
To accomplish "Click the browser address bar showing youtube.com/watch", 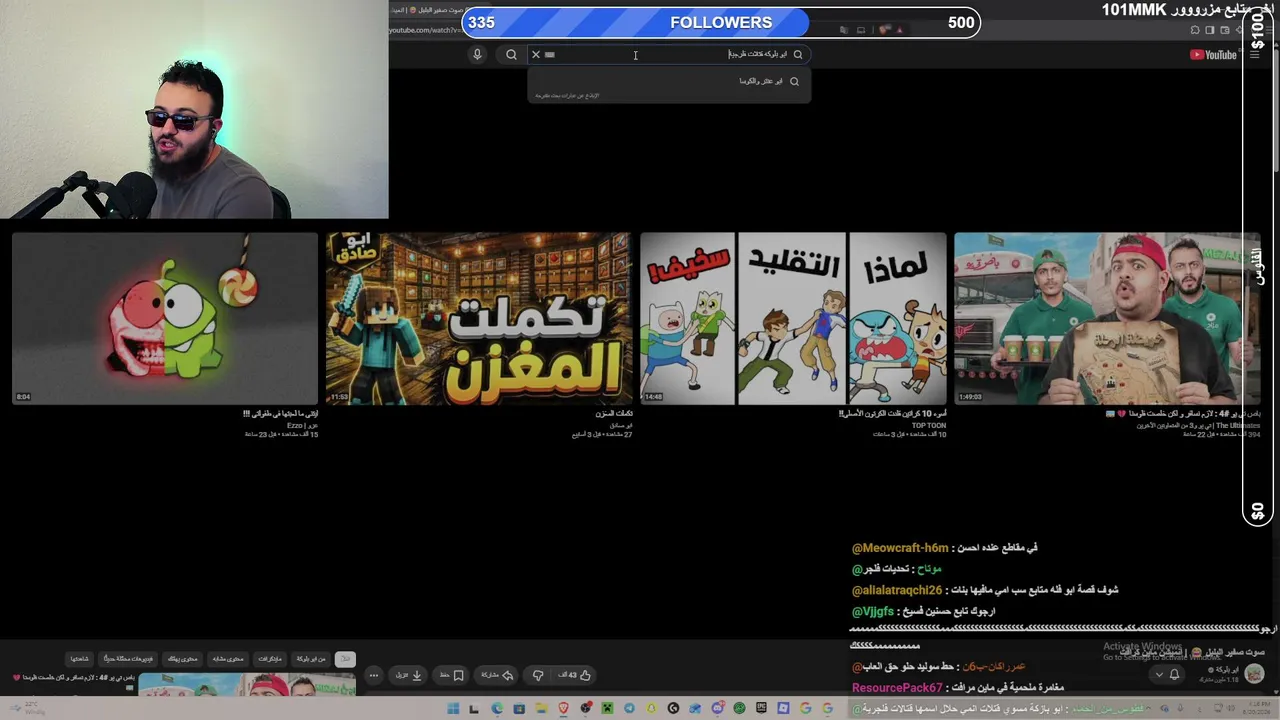I will point(425,30).
